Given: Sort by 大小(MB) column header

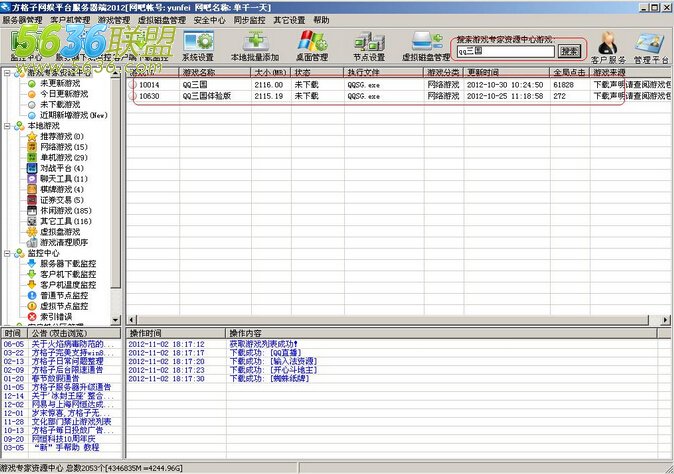Looking at the screenshot, I should (271, 72).
